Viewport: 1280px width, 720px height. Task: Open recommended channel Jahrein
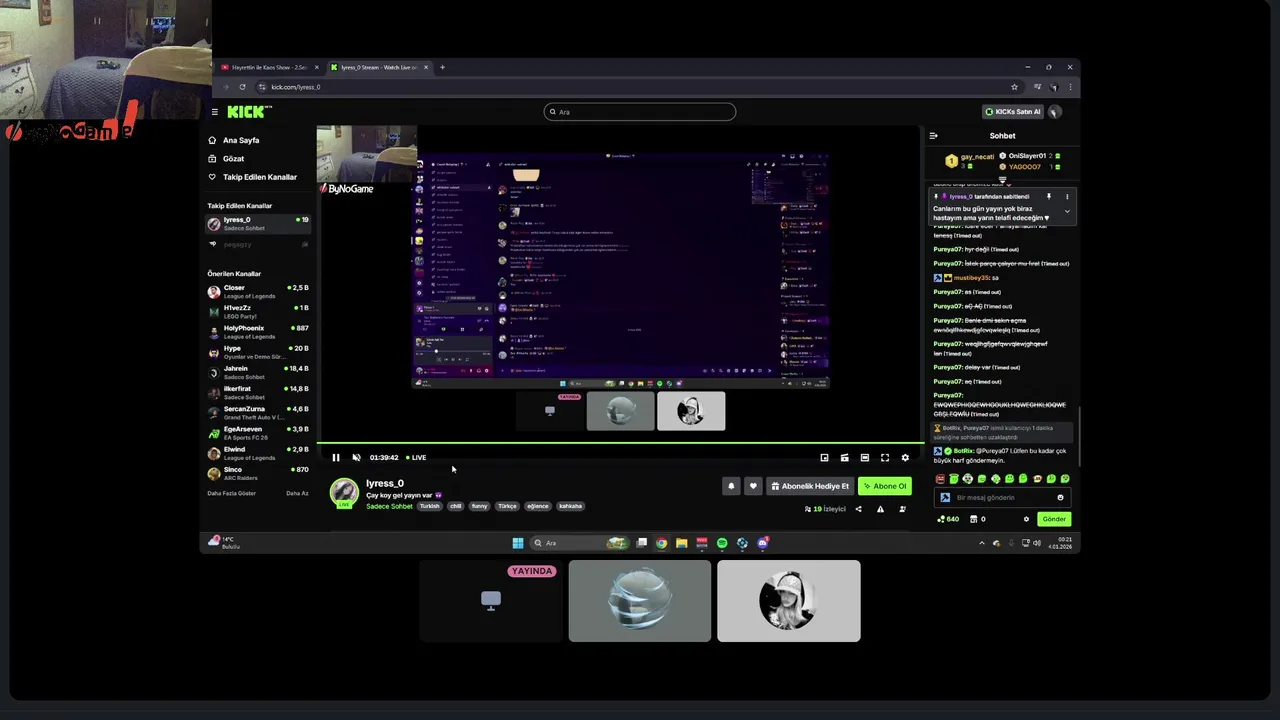click(258, 372)
